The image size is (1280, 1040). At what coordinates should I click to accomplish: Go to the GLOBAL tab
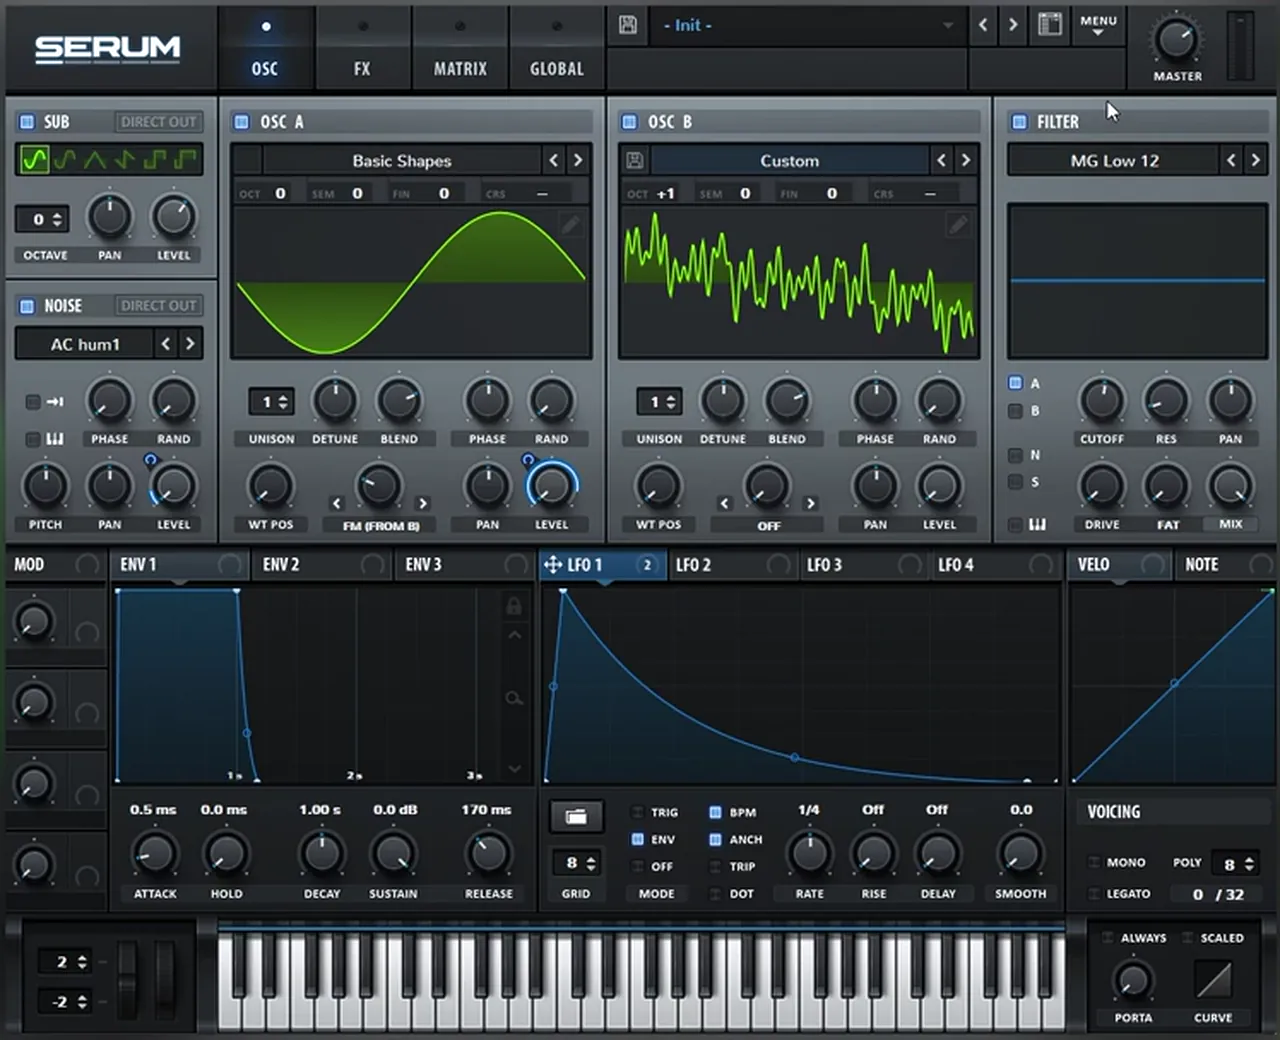[557, 50]
